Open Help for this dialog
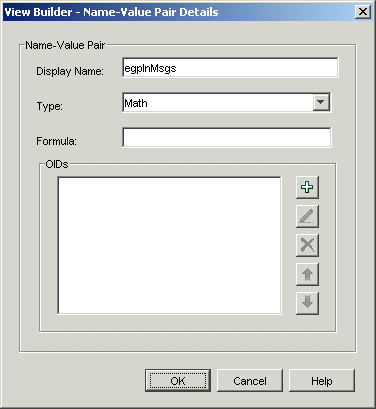Viewport: 376px width, 409px height. (322, 380)
